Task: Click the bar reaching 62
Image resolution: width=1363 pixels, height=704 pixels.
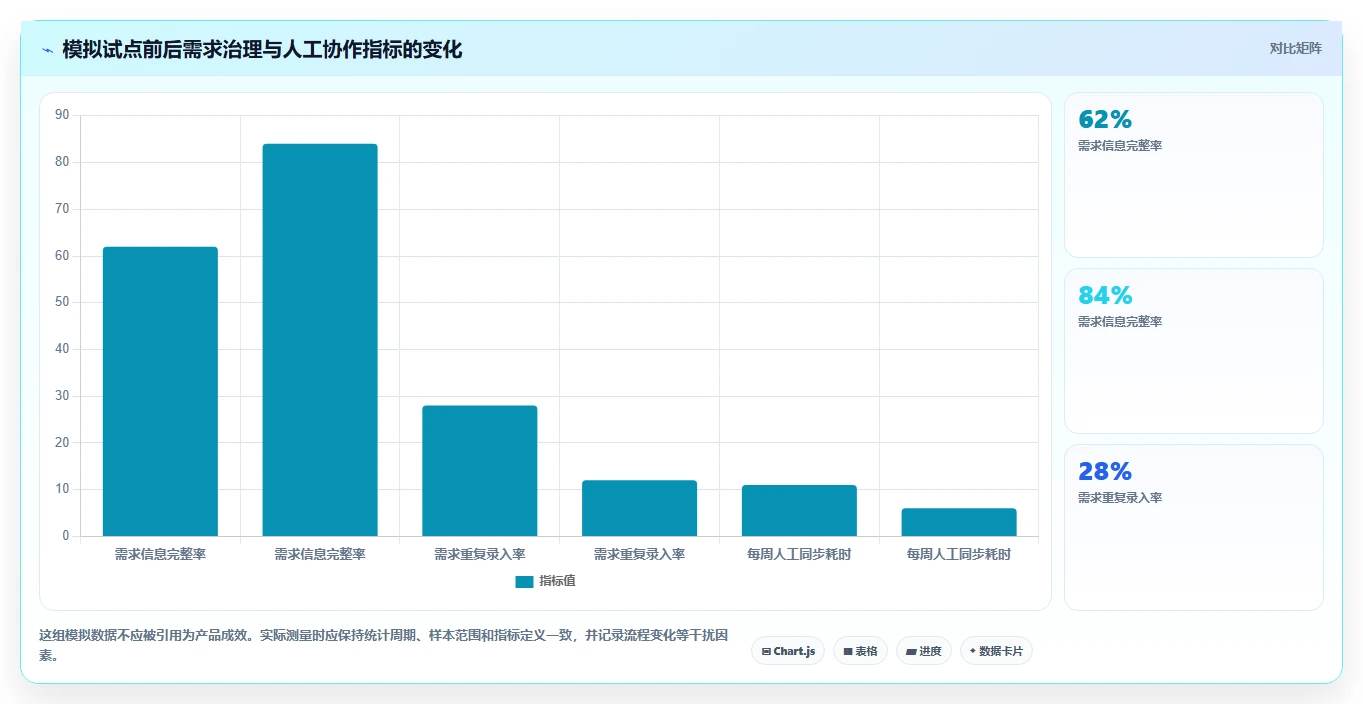Action: pyautogui.click(x=160, y=391)
